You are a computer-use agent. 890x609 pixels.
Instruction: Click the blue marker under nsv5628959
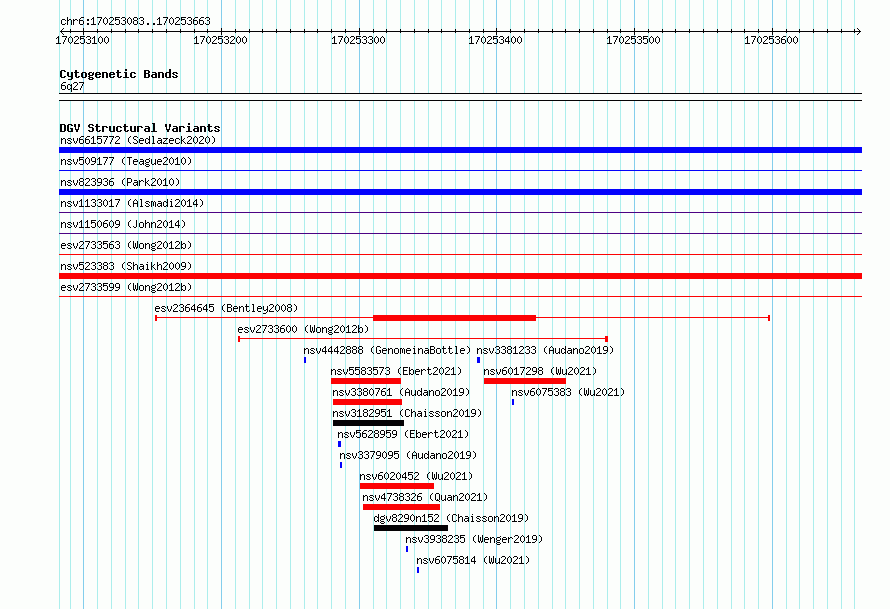(339, 444)
